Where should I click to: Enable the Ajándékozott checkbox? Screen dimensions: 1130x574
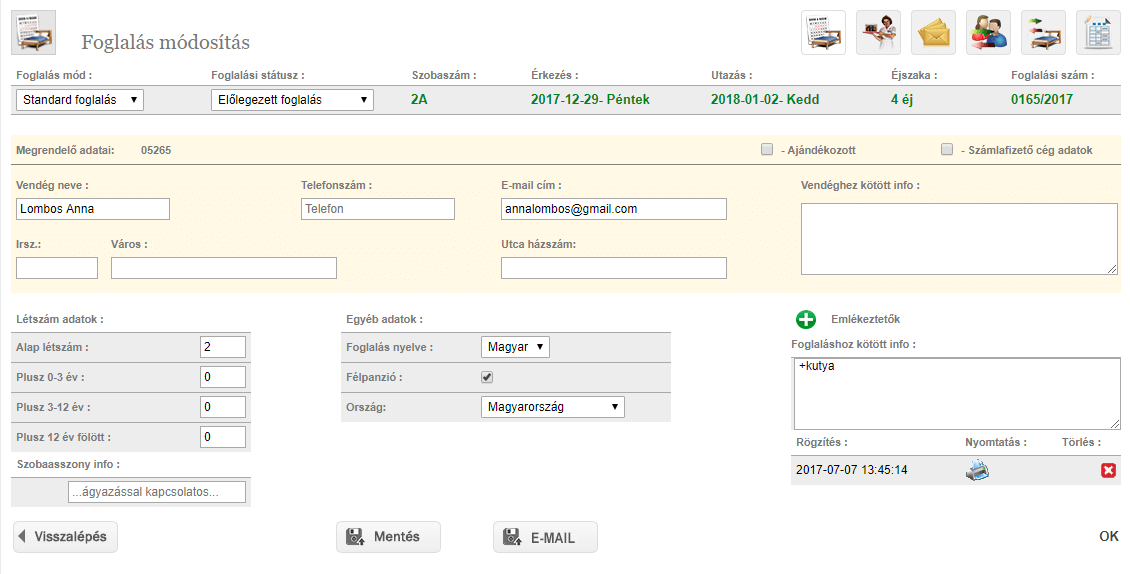coord(767,150)
